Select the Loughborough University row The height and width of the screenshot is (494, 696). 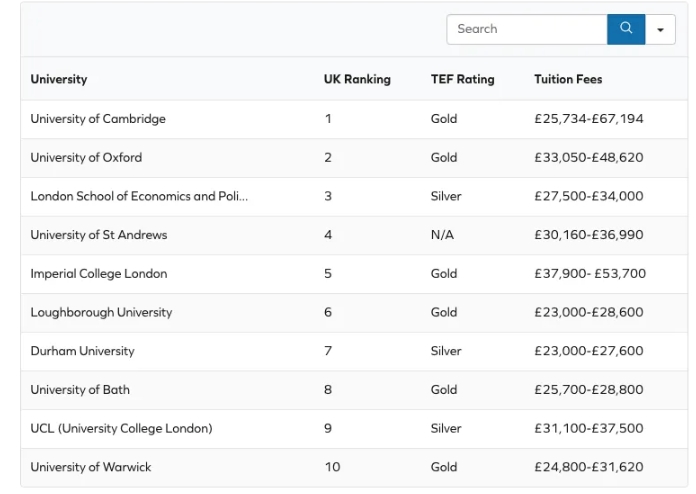click(101, 312)
